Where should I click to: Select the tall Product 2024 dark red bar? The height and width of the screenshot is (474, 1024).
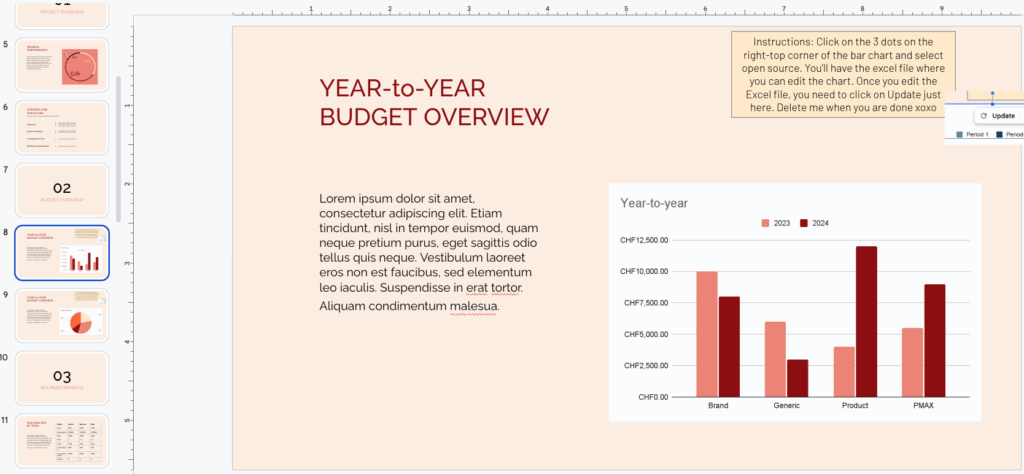(x=867, y=322)
